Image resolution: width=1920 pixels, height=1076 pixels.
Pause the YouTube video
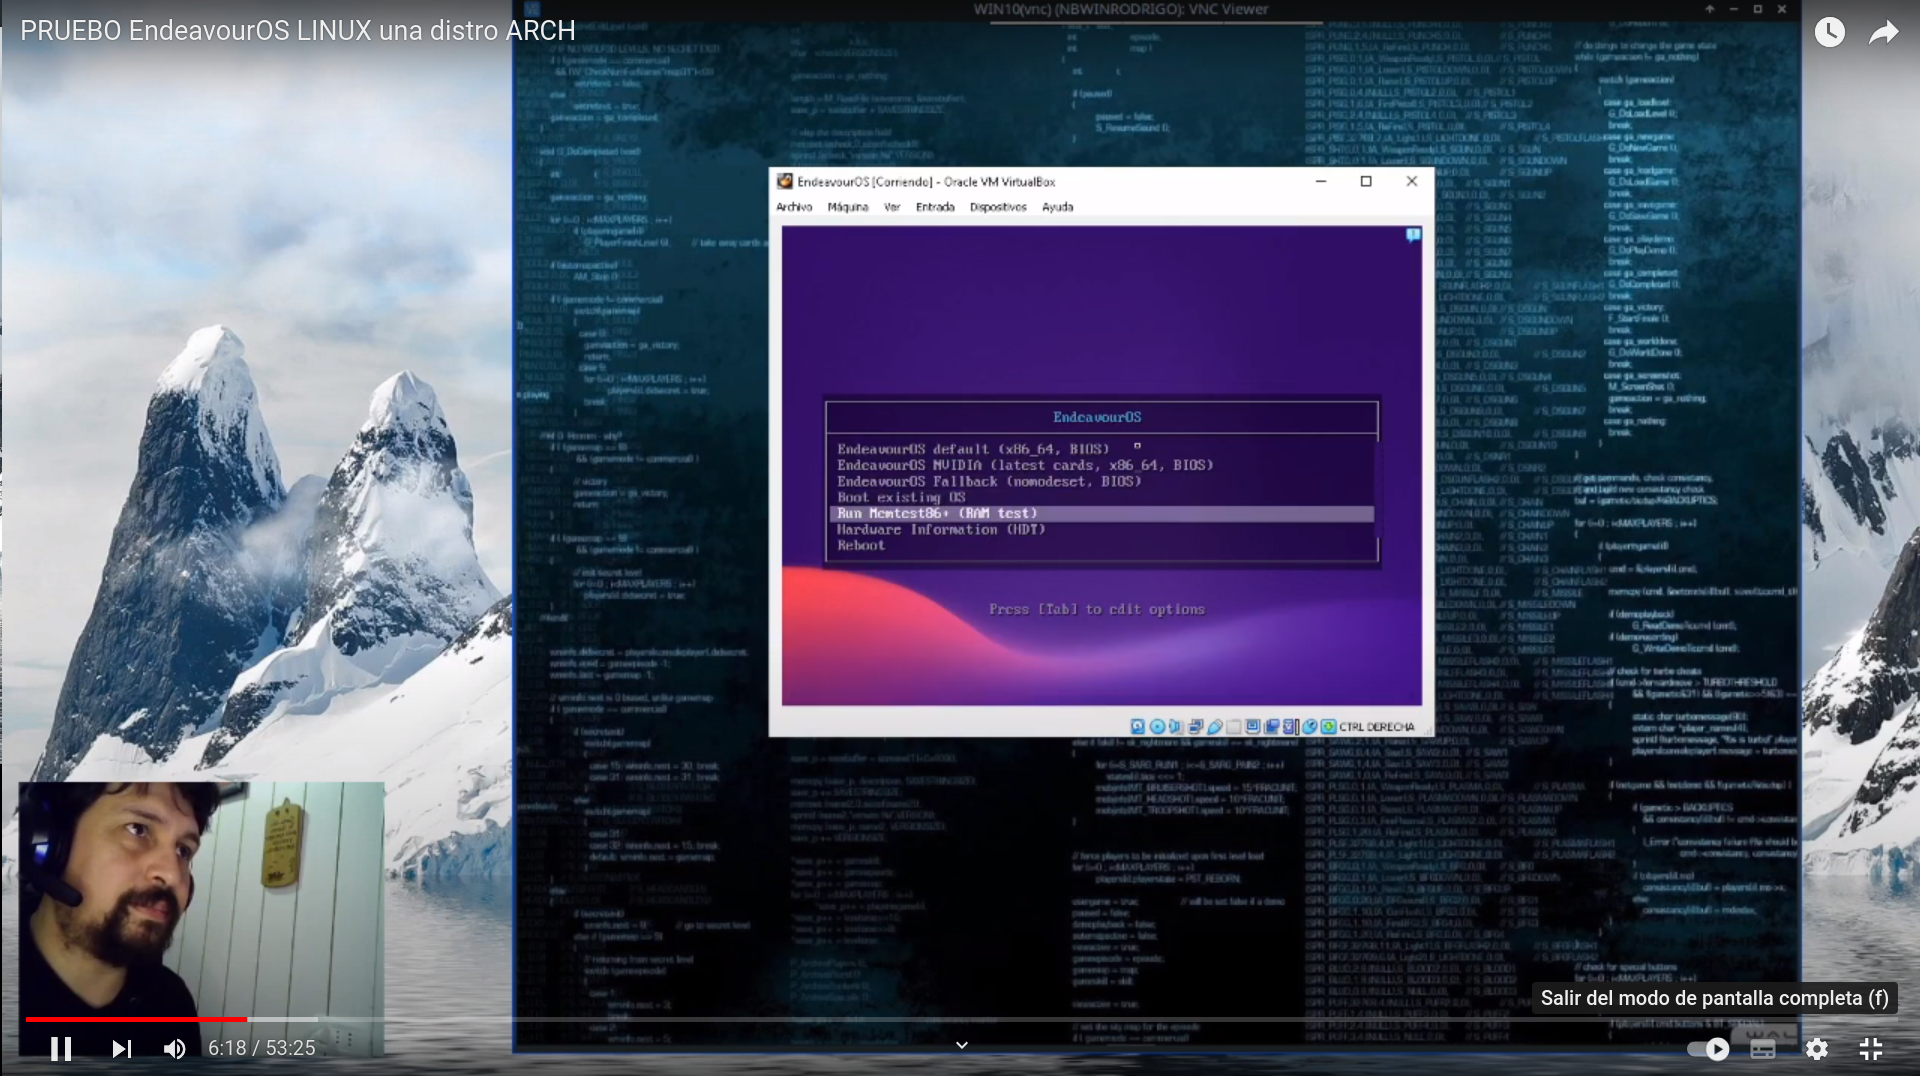[61, 1048]
